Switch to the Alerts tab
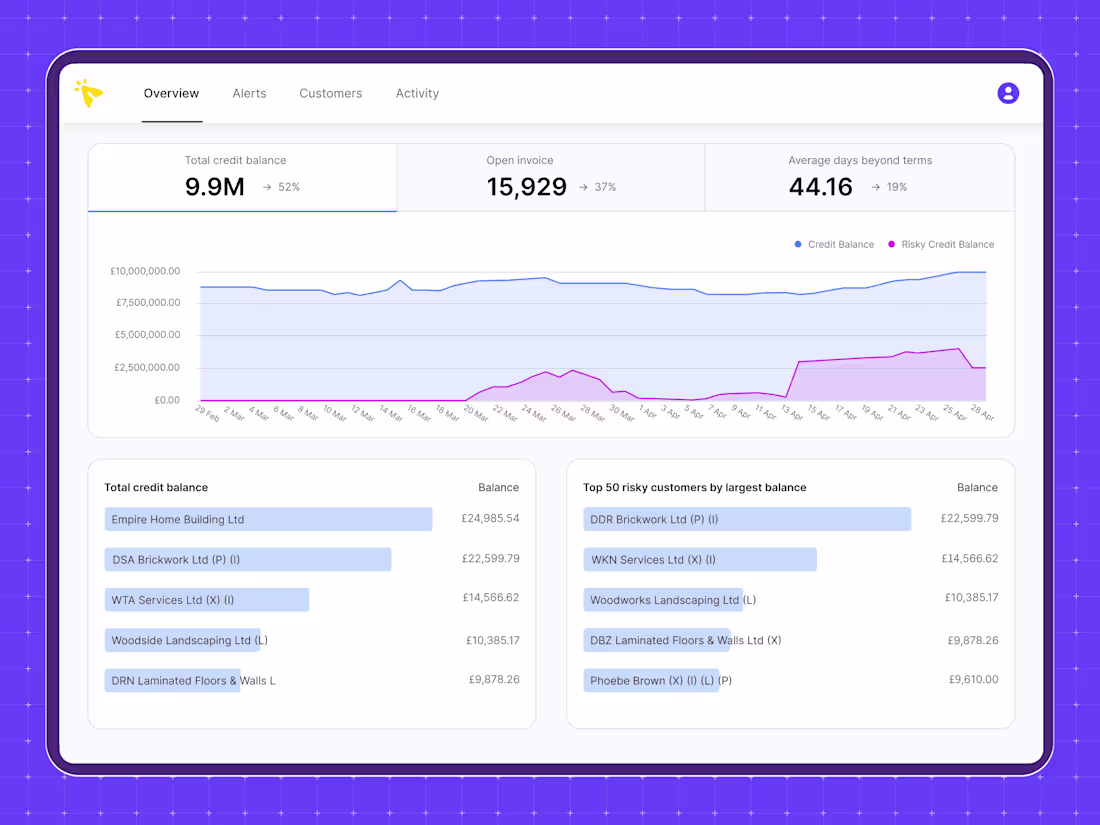 [x=249, y=93]
